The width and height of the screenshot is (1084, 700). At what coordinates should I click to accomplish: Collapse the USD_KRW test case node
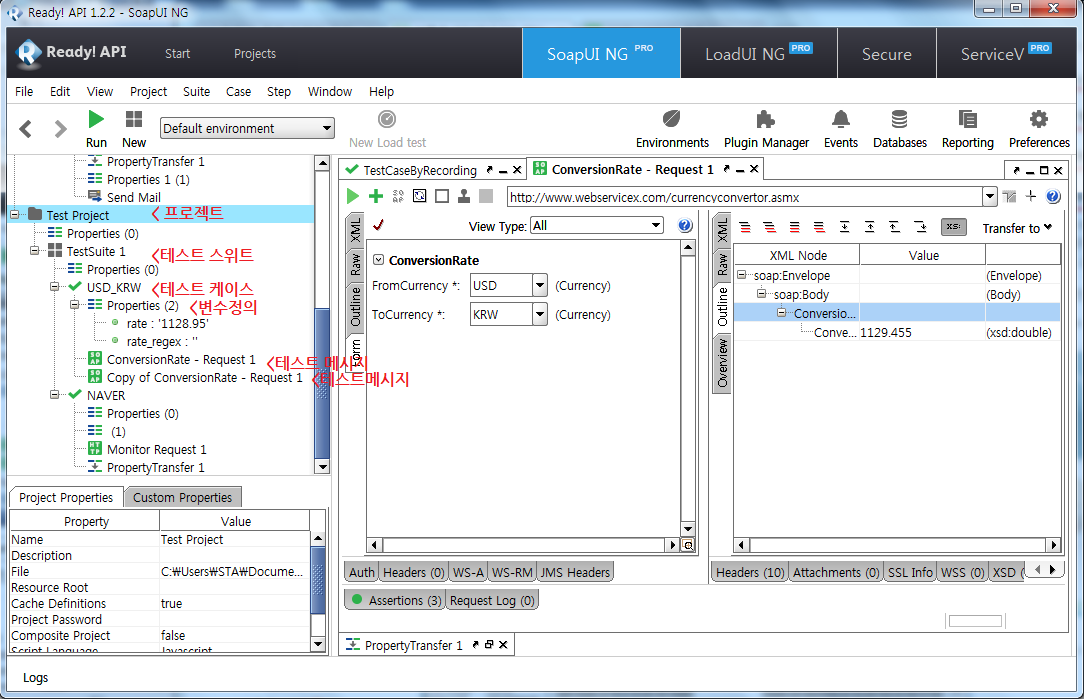click(55, 287)
